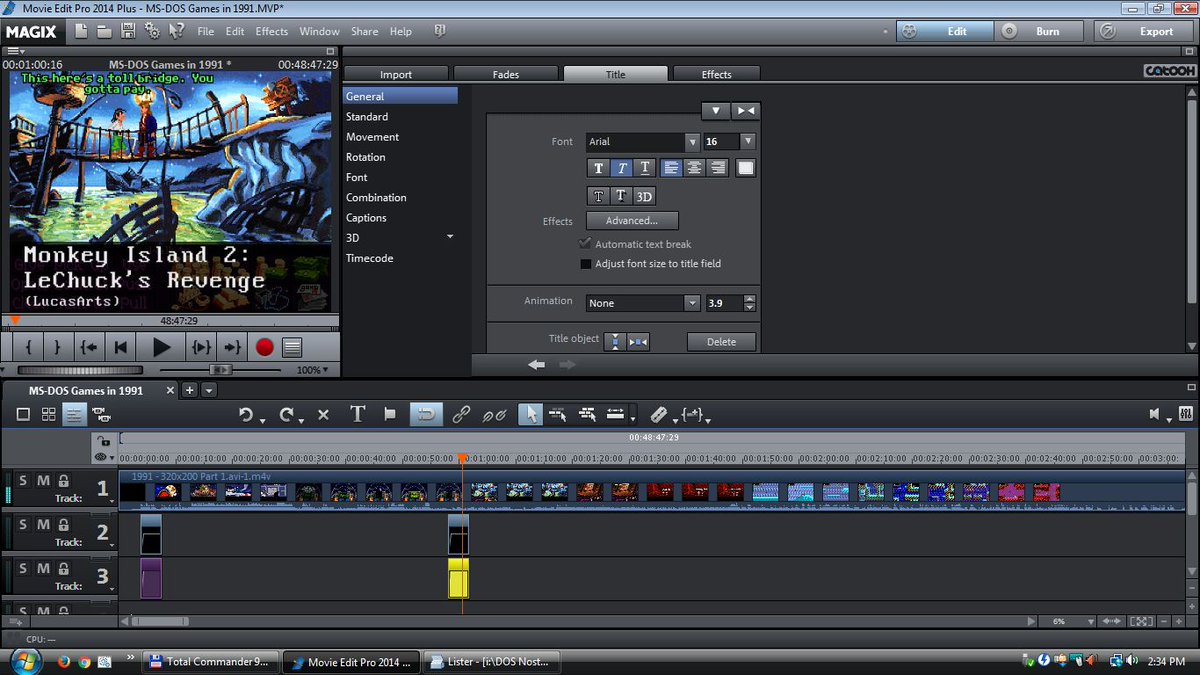The height and width of the screenshot is (675, 1200).
Task: Enable 3D text with the 3D button
Action: coord(644,196)
